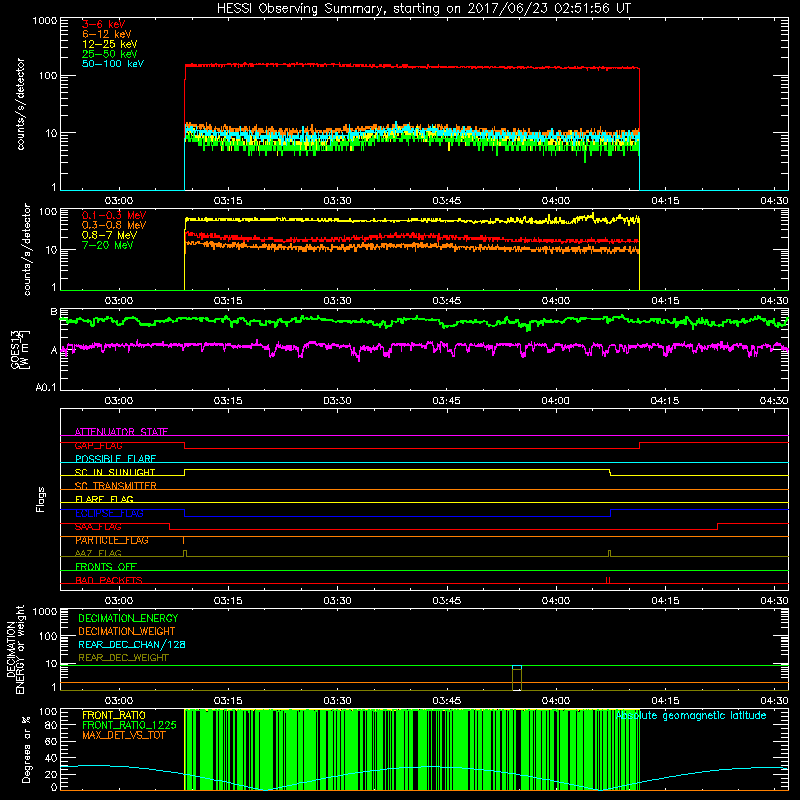The image size is (800, 800).
Task: Pick the SC_TRANSMITTER flag label
Action: [115, 486]
